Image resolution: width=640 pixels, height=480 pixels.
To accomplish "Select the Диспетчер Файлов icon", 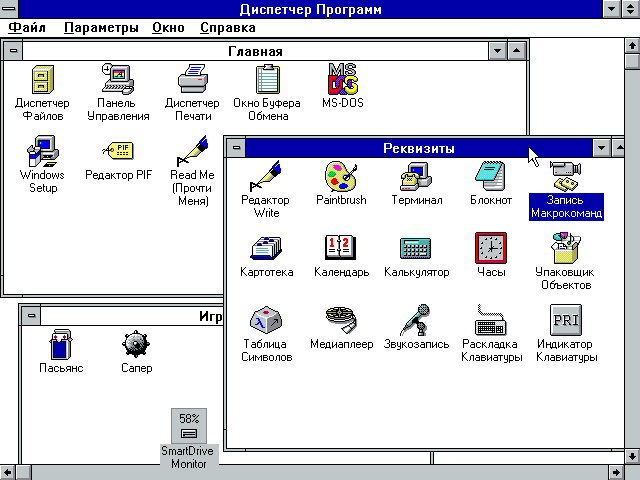I will (x=42, y=79).
